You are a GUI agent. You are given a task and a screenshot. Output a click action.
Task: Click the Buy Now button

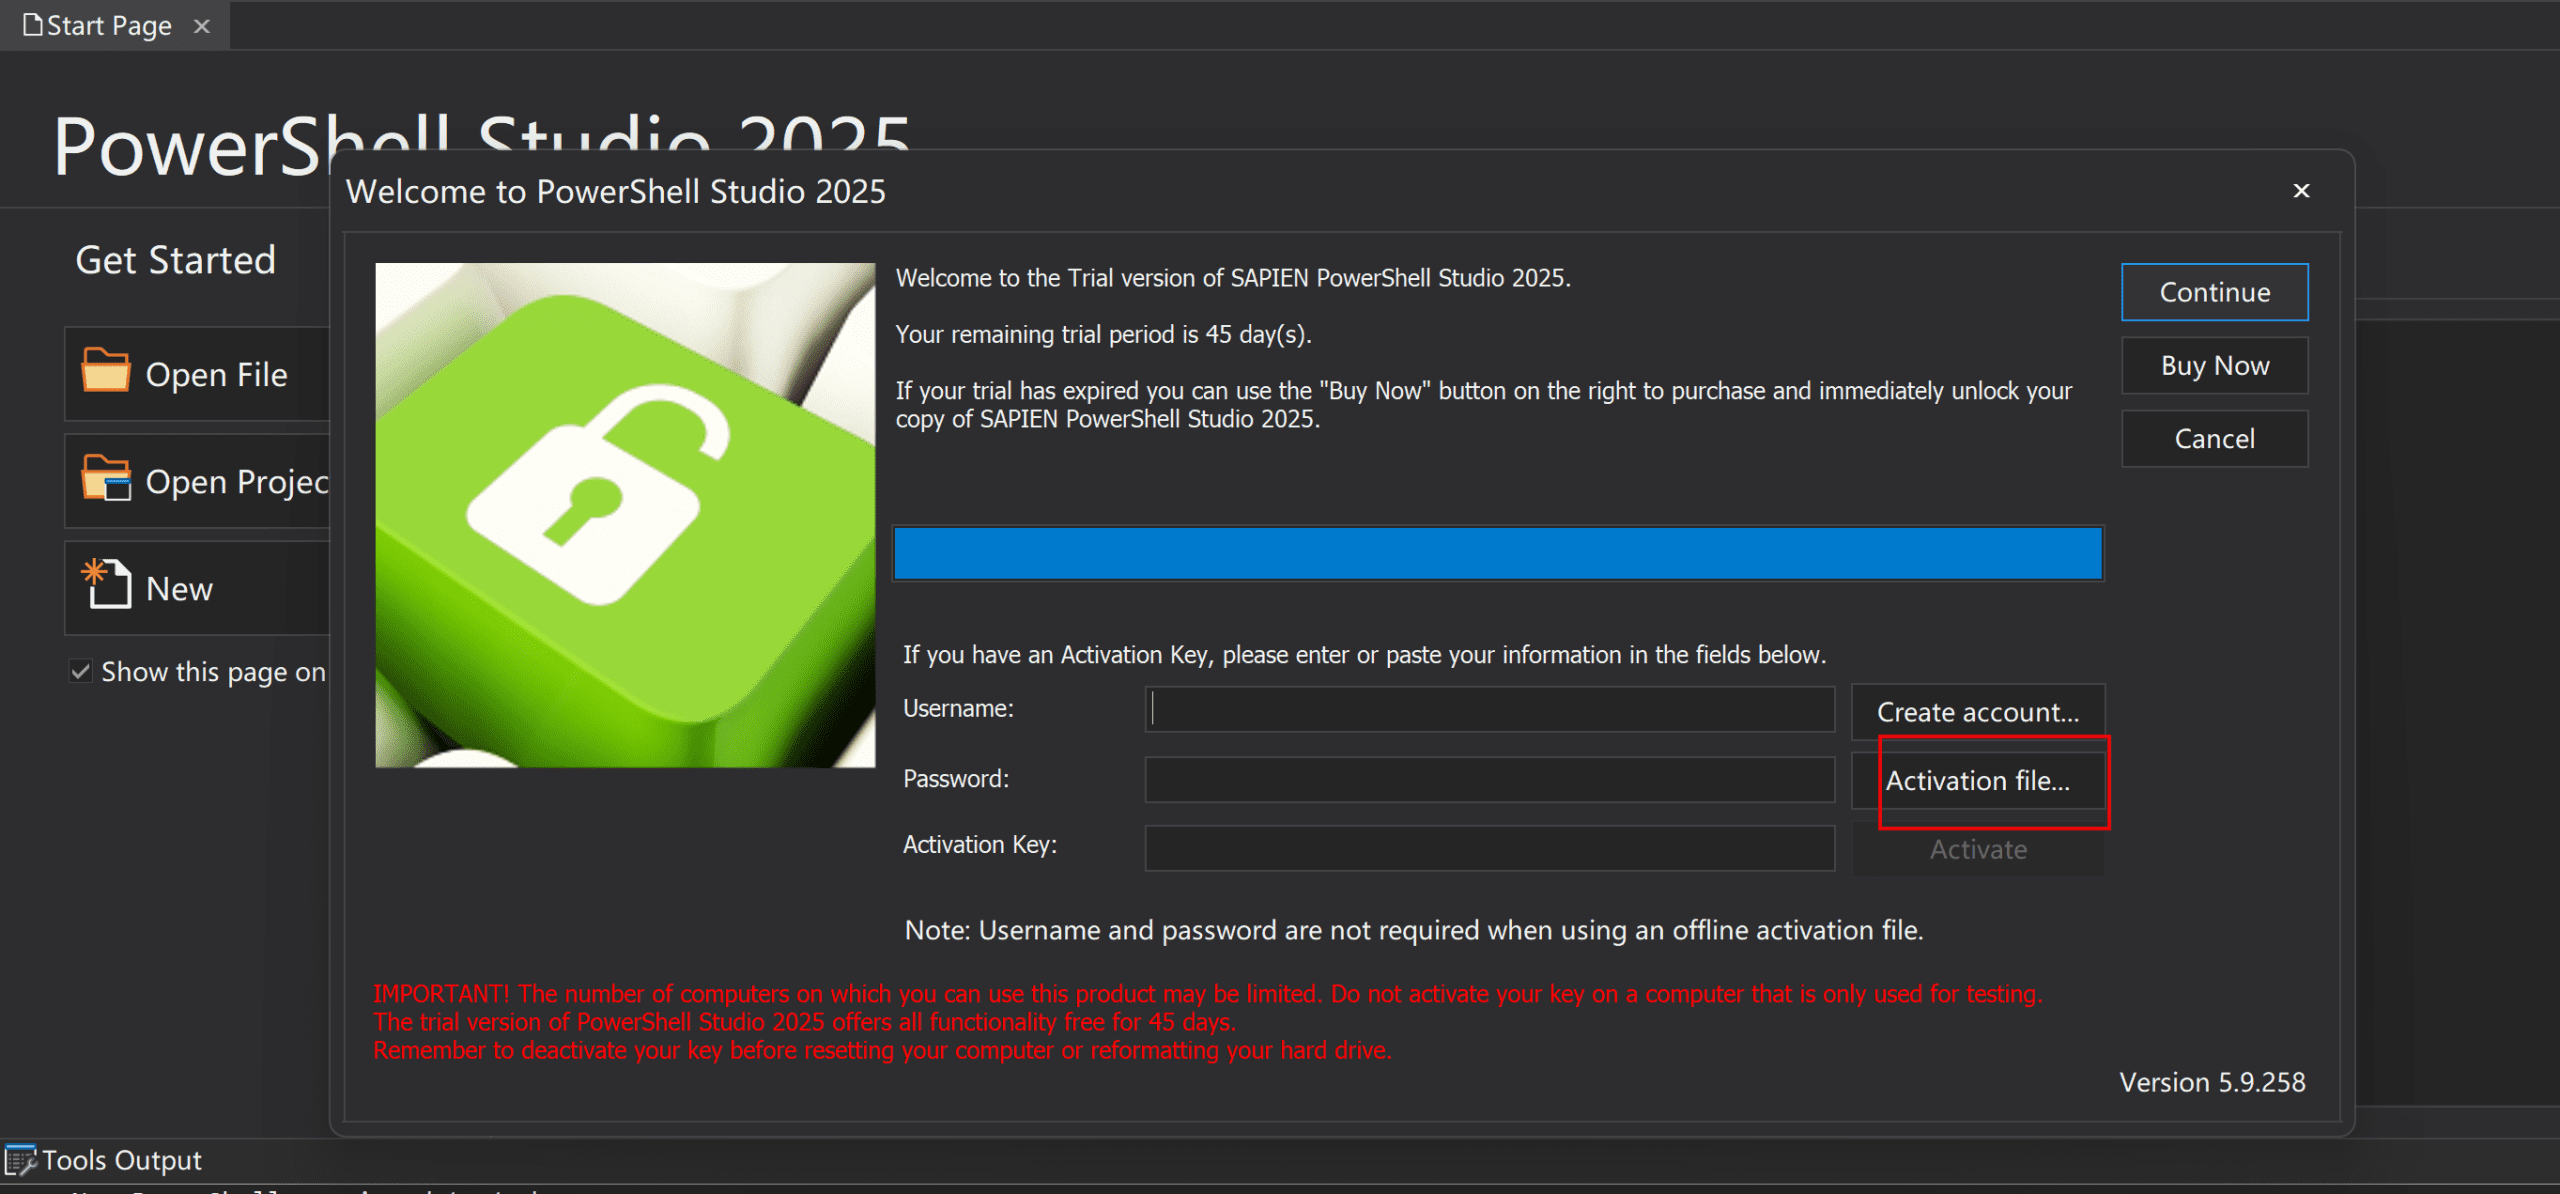tap(2214, 366)
